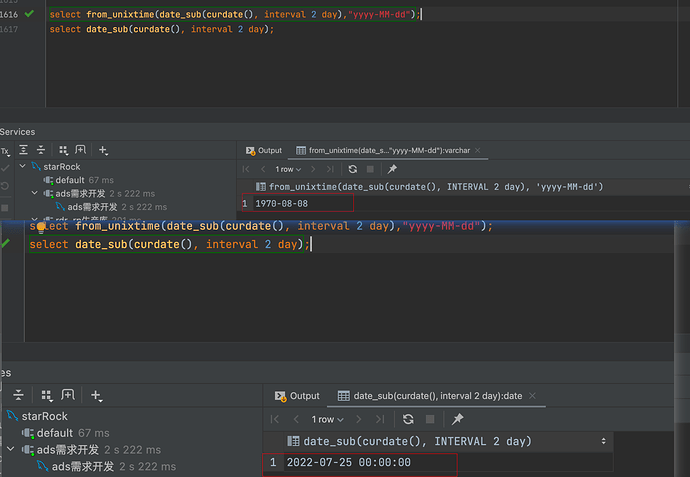Image resolution: width=690 pixels, height=477 pixels.
Task: Reload the date_sub result page
Action: (408, 419)
